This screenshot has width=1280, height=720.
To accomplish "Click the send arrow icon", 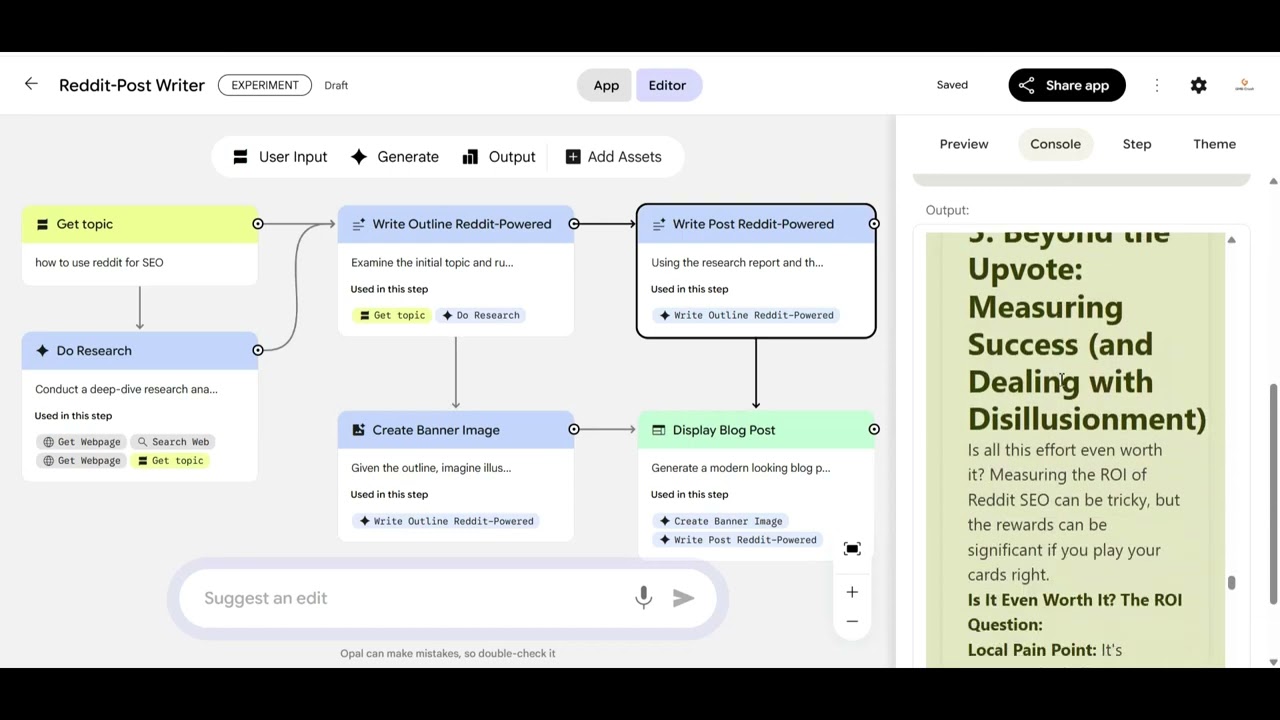I will point(684,598).
